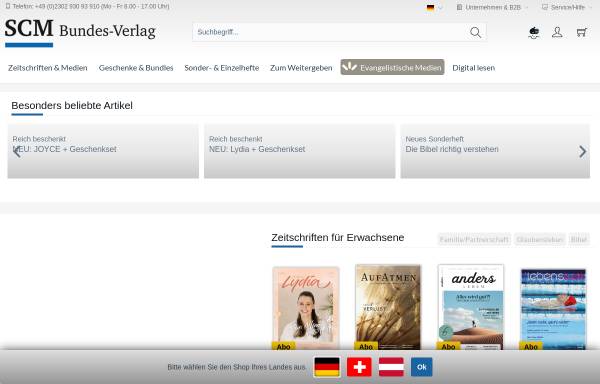Open the anders Leben magazine cover
This screenshot has height=384, width=600.
pyautogui.click(x=471, y=307)
